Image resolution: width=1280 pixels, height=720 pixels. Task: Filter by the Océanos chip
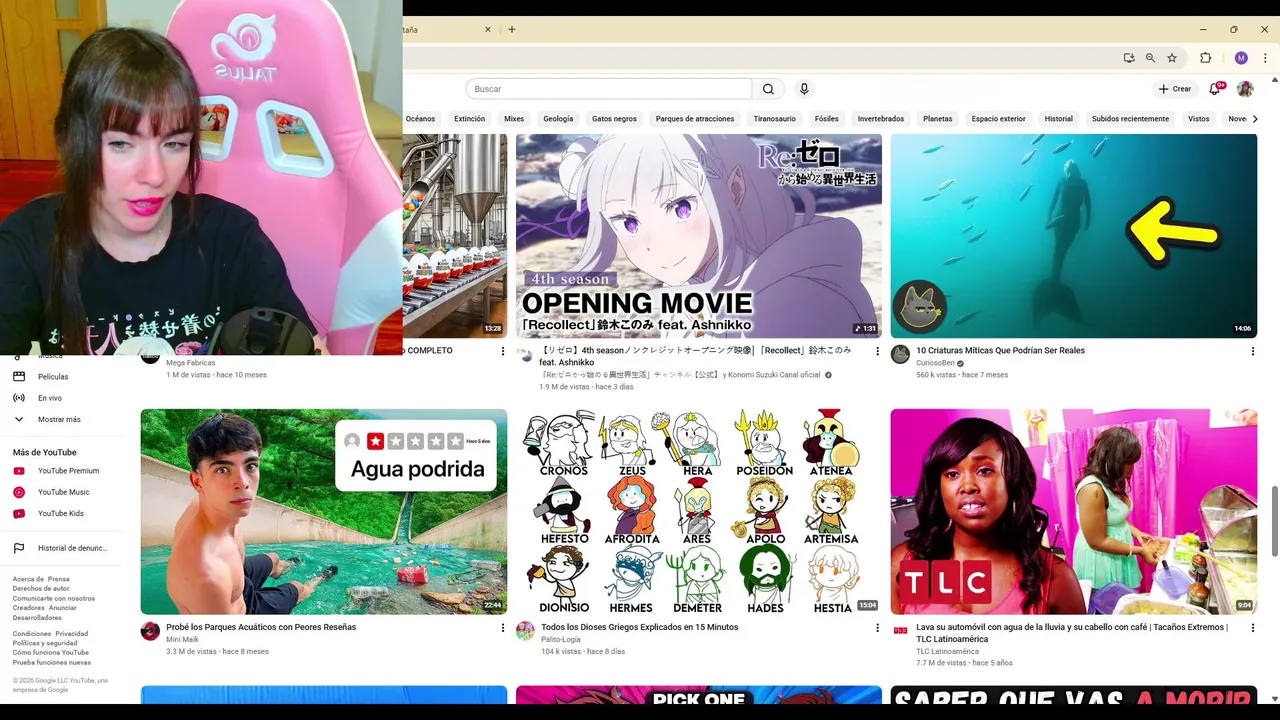pos(420,119)
